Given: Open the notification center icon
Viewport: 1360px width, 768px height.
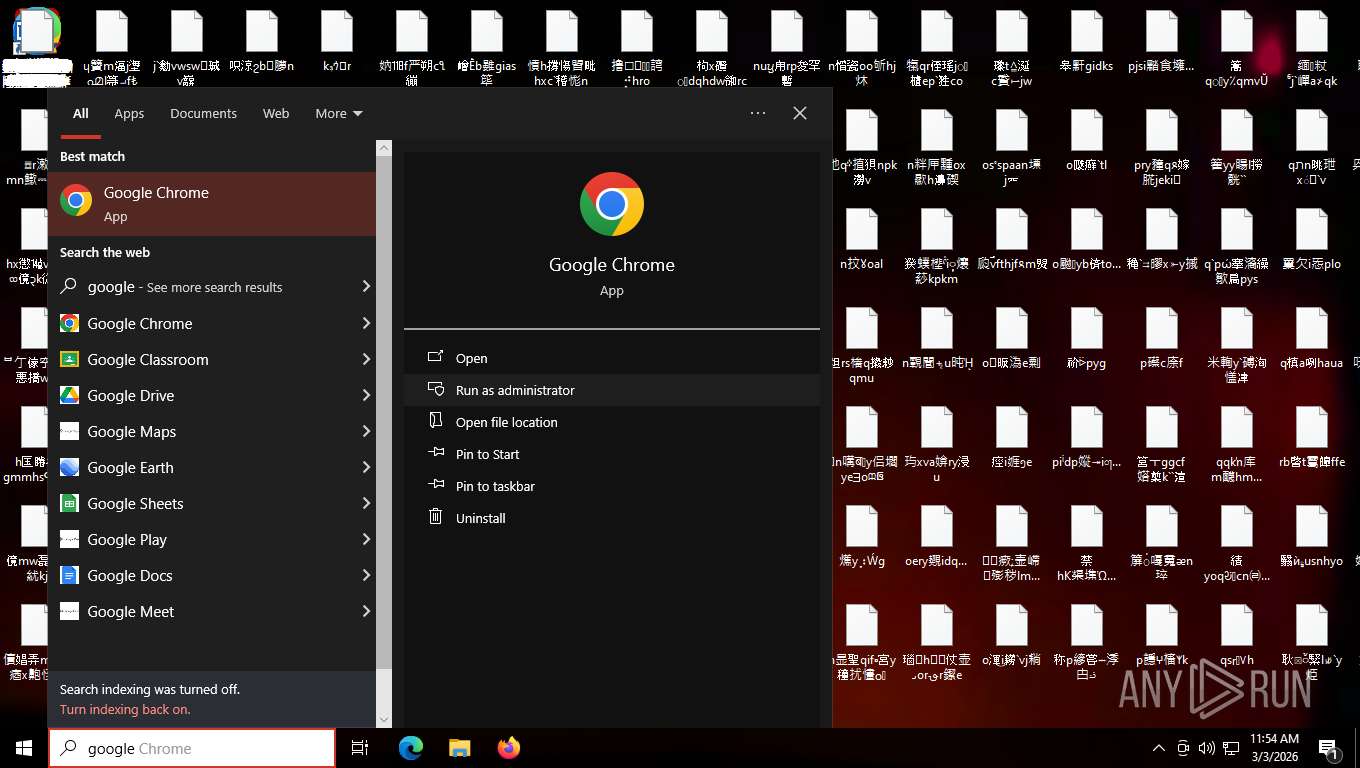Looking at the screenshot, I should (1329, 748).
